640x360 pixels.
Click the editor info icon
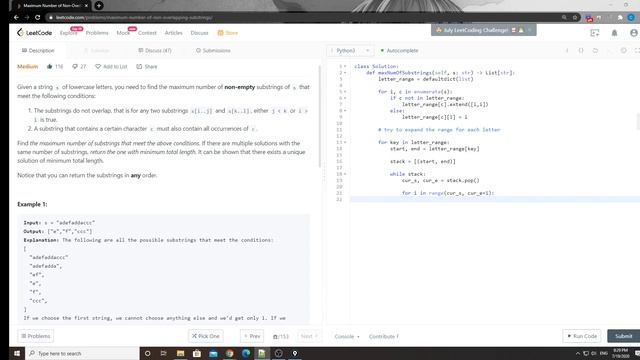(x=567, y=51)
